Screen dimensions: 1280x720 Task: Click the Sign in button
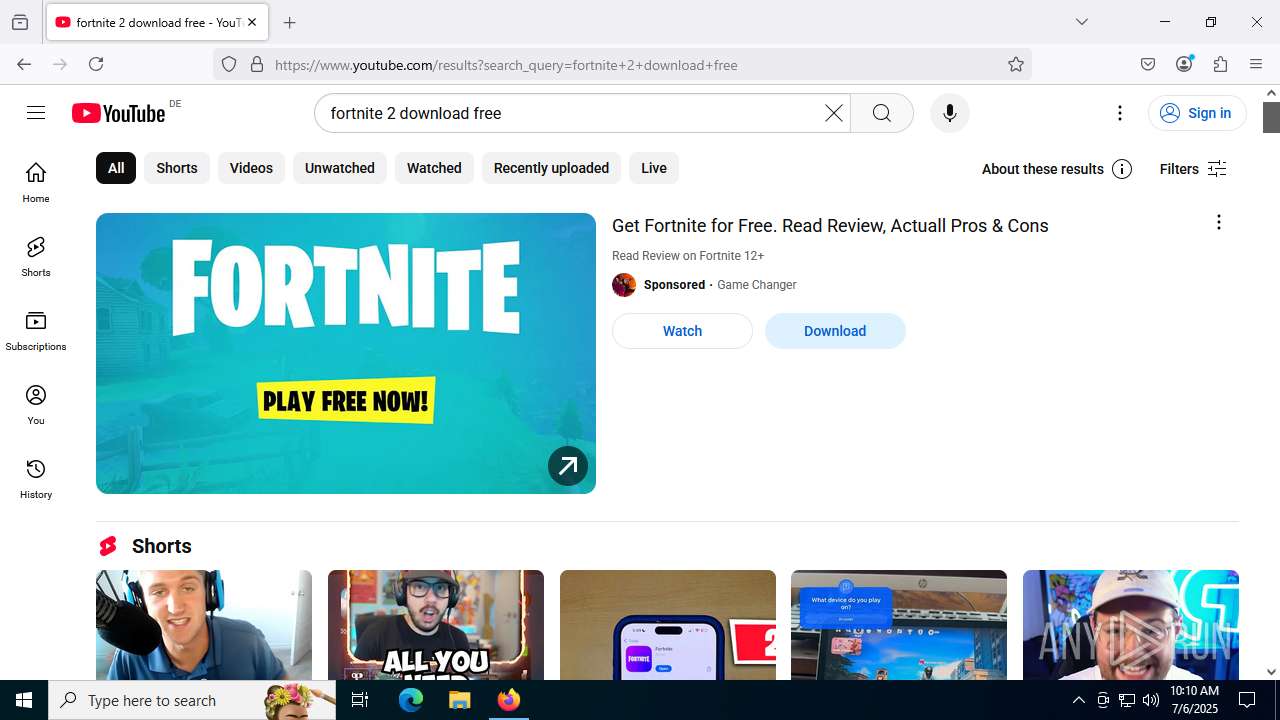pos(1197,113)
